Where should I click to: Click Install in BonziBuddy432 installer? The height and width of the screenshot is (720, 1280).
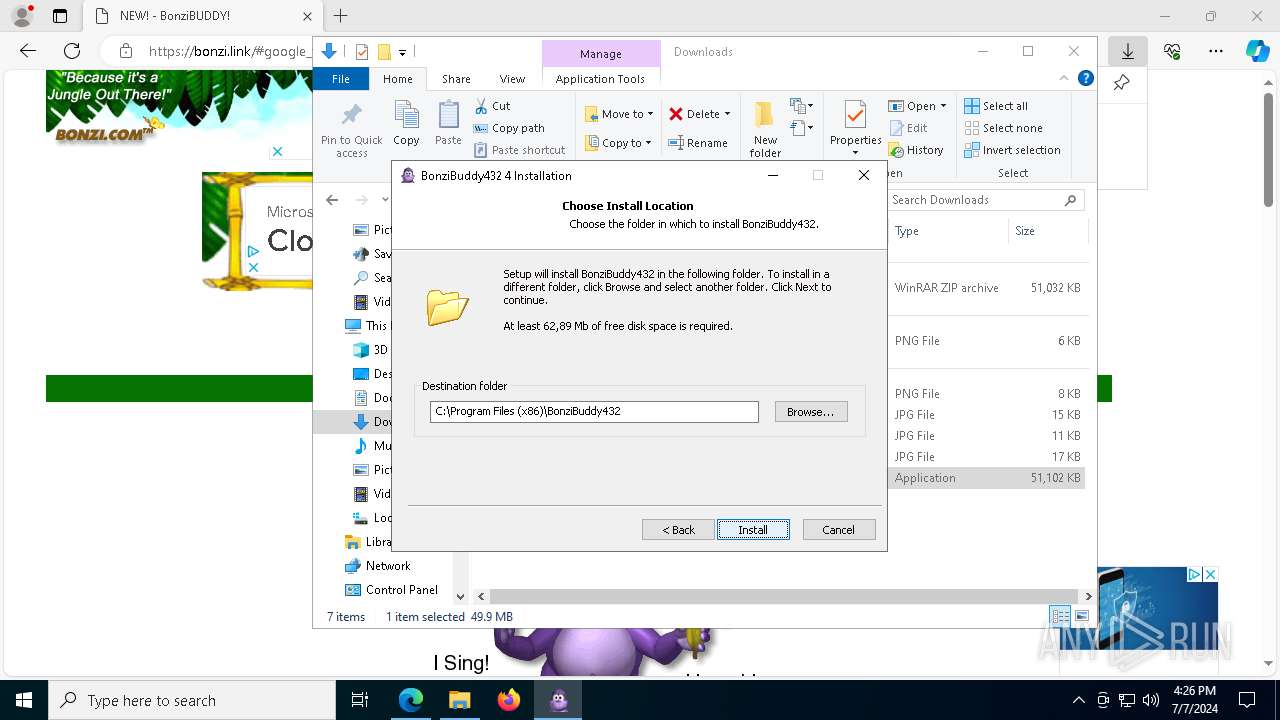753,530
